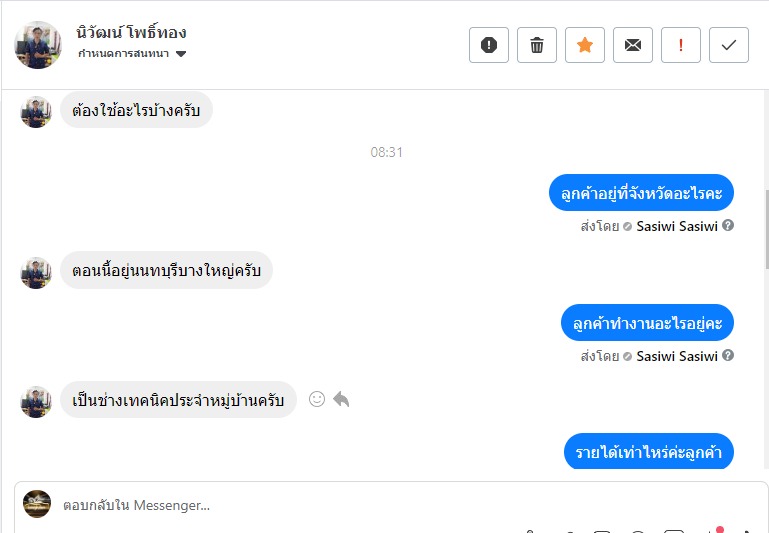Delete conversation using the trash icon

pyautogui.click(x=537, y=45)
